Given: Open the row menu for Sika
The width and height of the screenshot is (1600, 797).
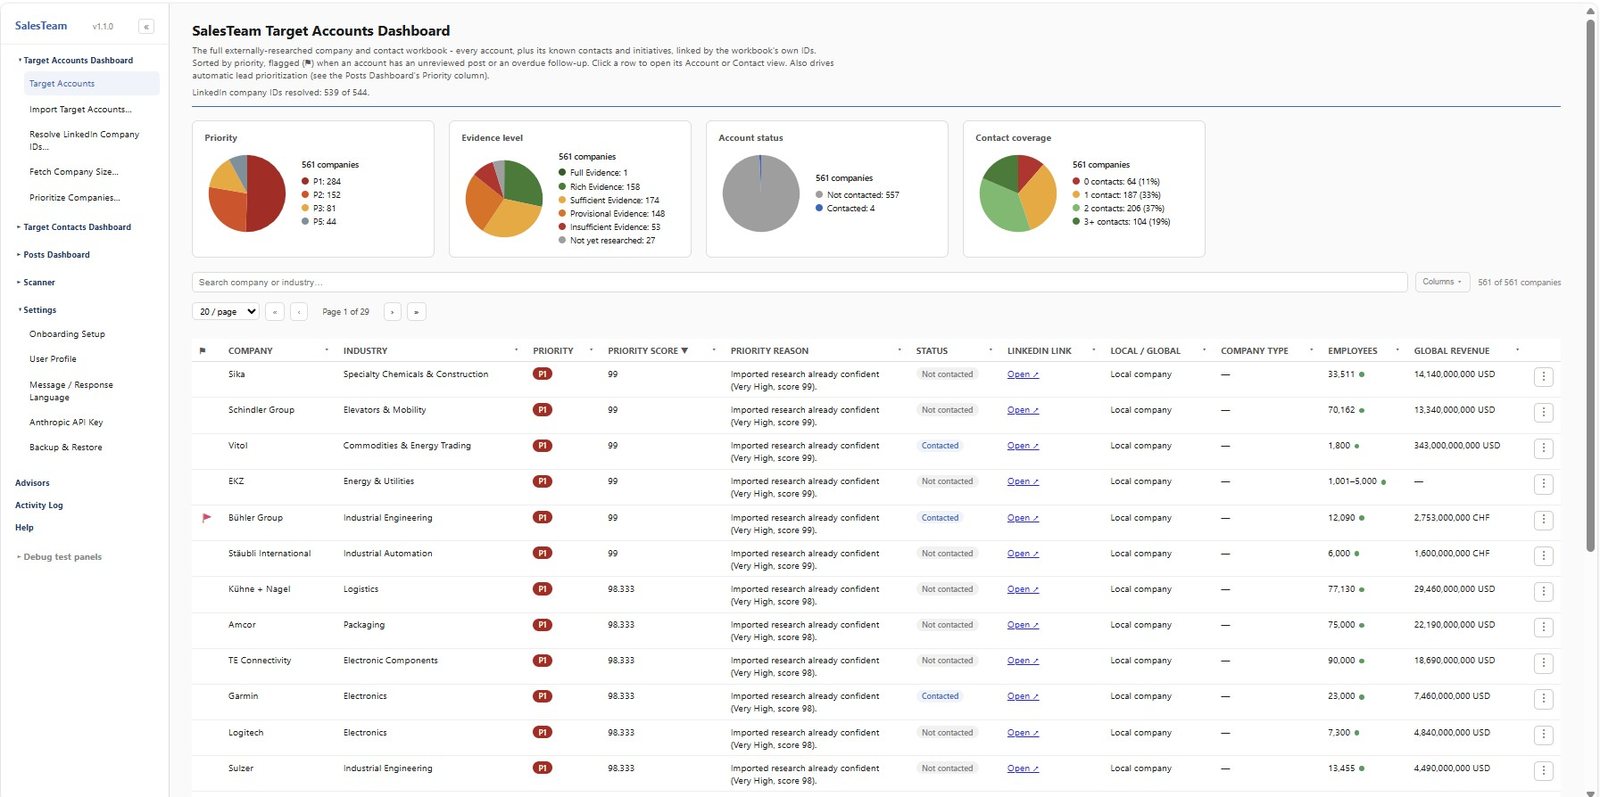Looking at the screenshot, I should click(x=1544, y=377).
